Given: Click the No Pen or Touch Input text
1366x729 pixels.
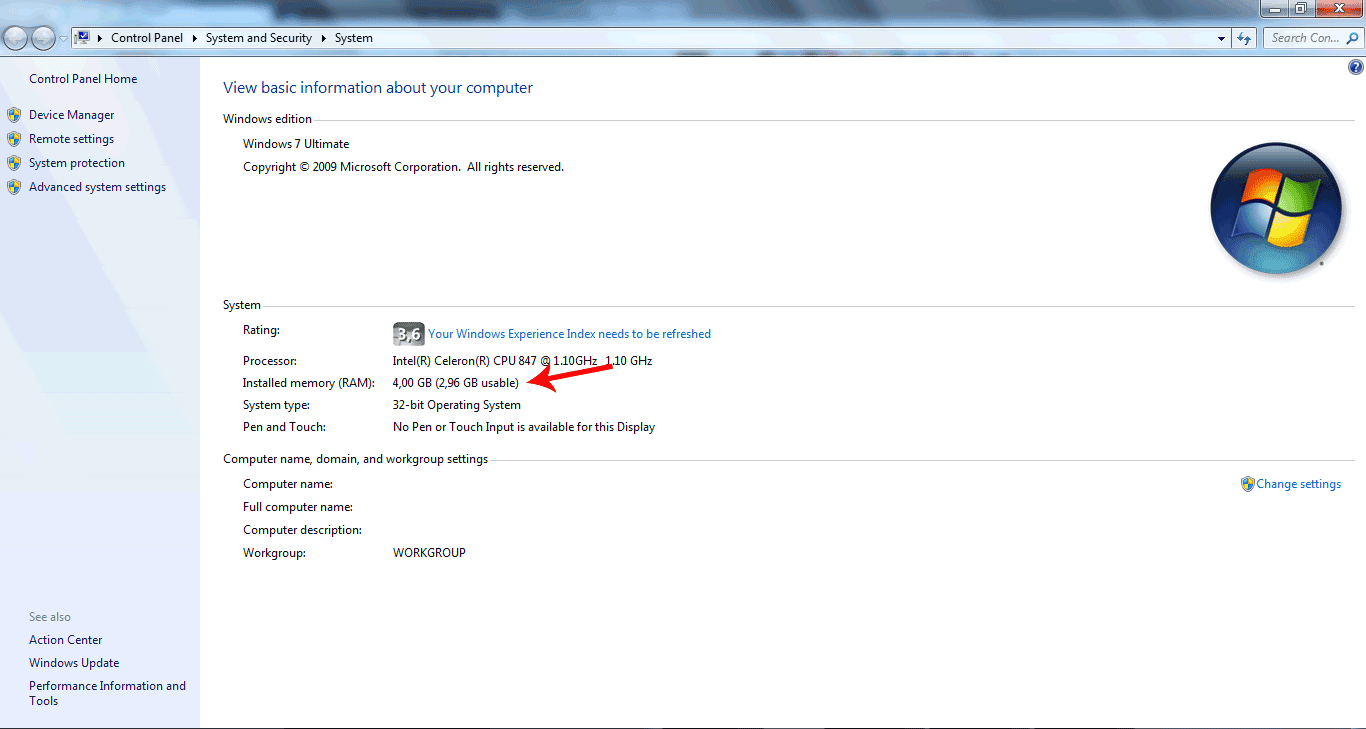Looking at the screenshot, I should tap(524, 427).
